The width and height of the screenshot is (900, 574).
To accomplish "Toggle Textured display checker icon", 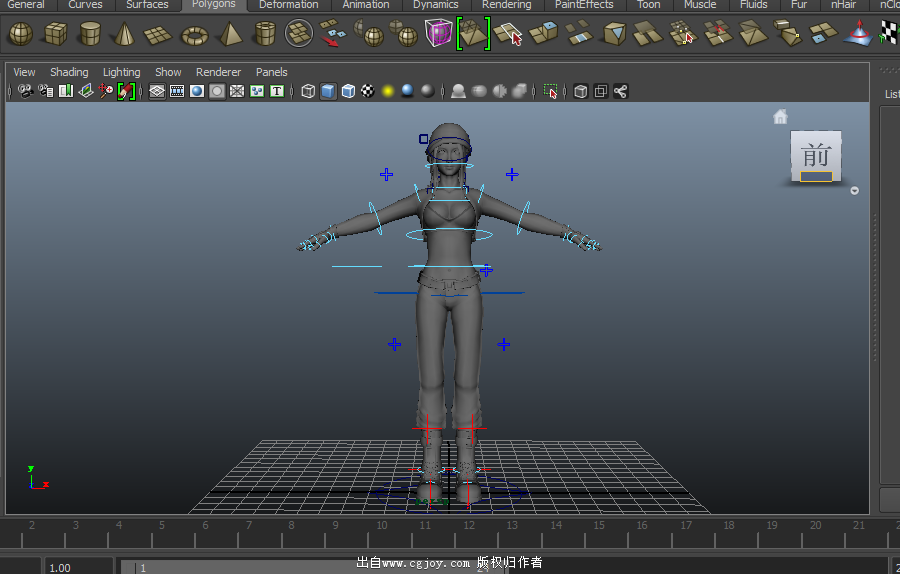I will click(x=368, y=91).
